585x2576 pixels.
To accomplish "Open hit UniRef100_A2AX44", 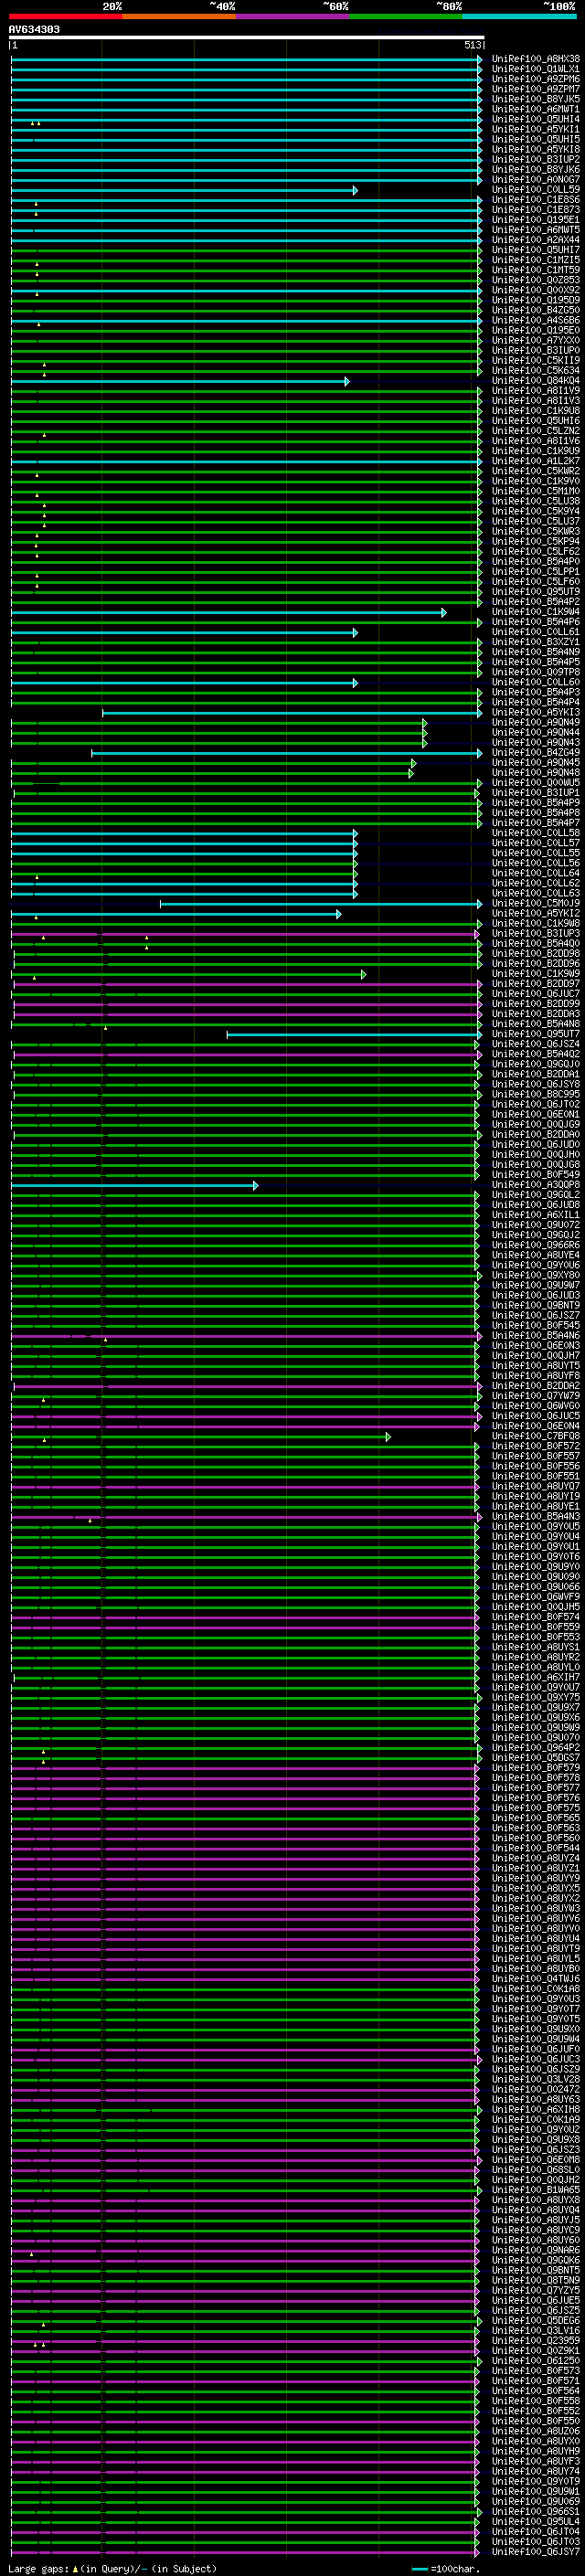I will (535, 240).
